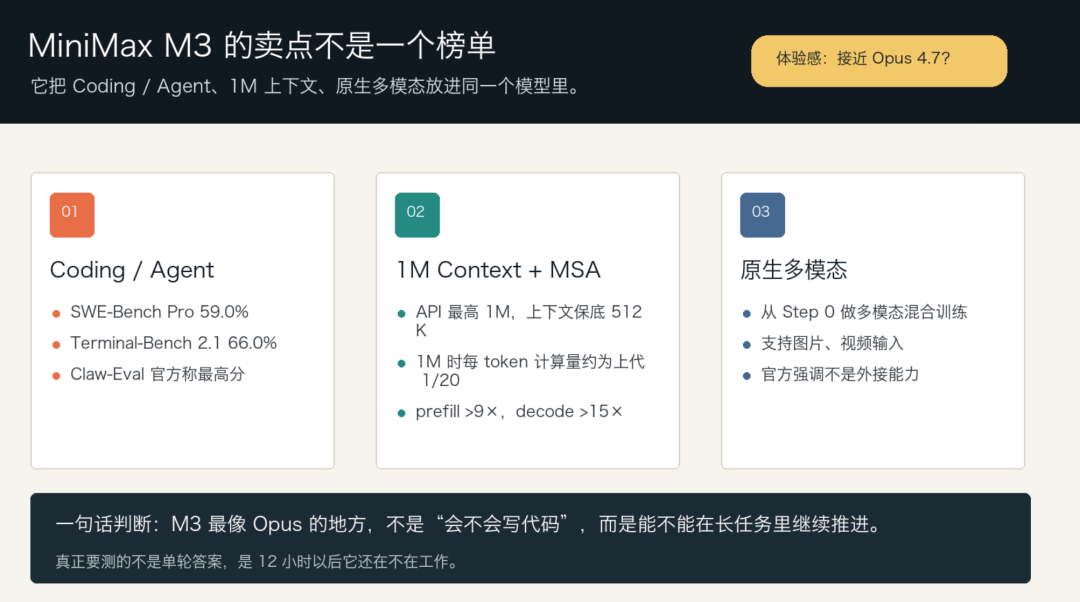Click the orange 01 number badge
This screenshot has width=1080, height=602.
point(72,215)
